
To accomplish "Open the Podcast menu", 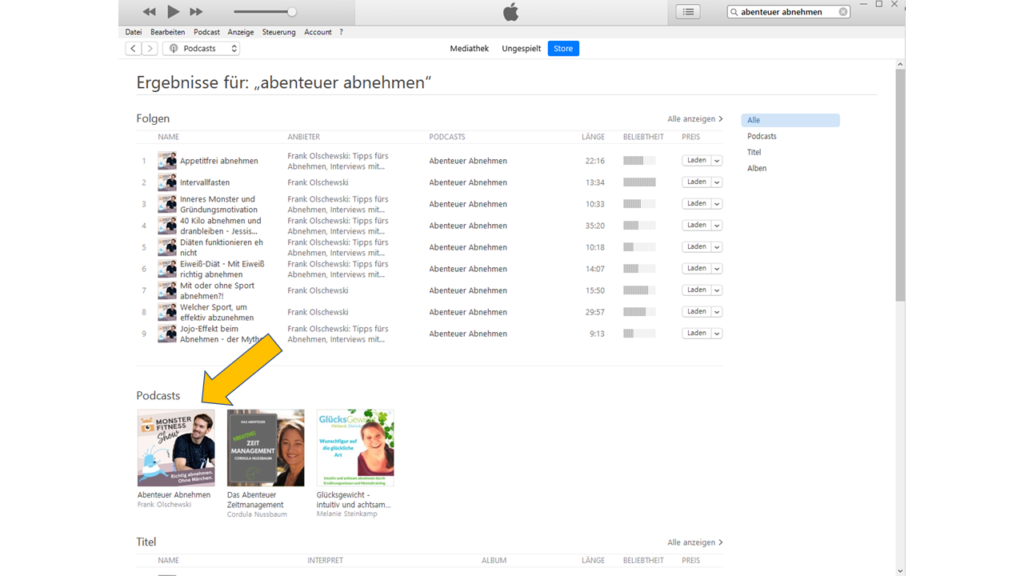I will coord(206,32).
